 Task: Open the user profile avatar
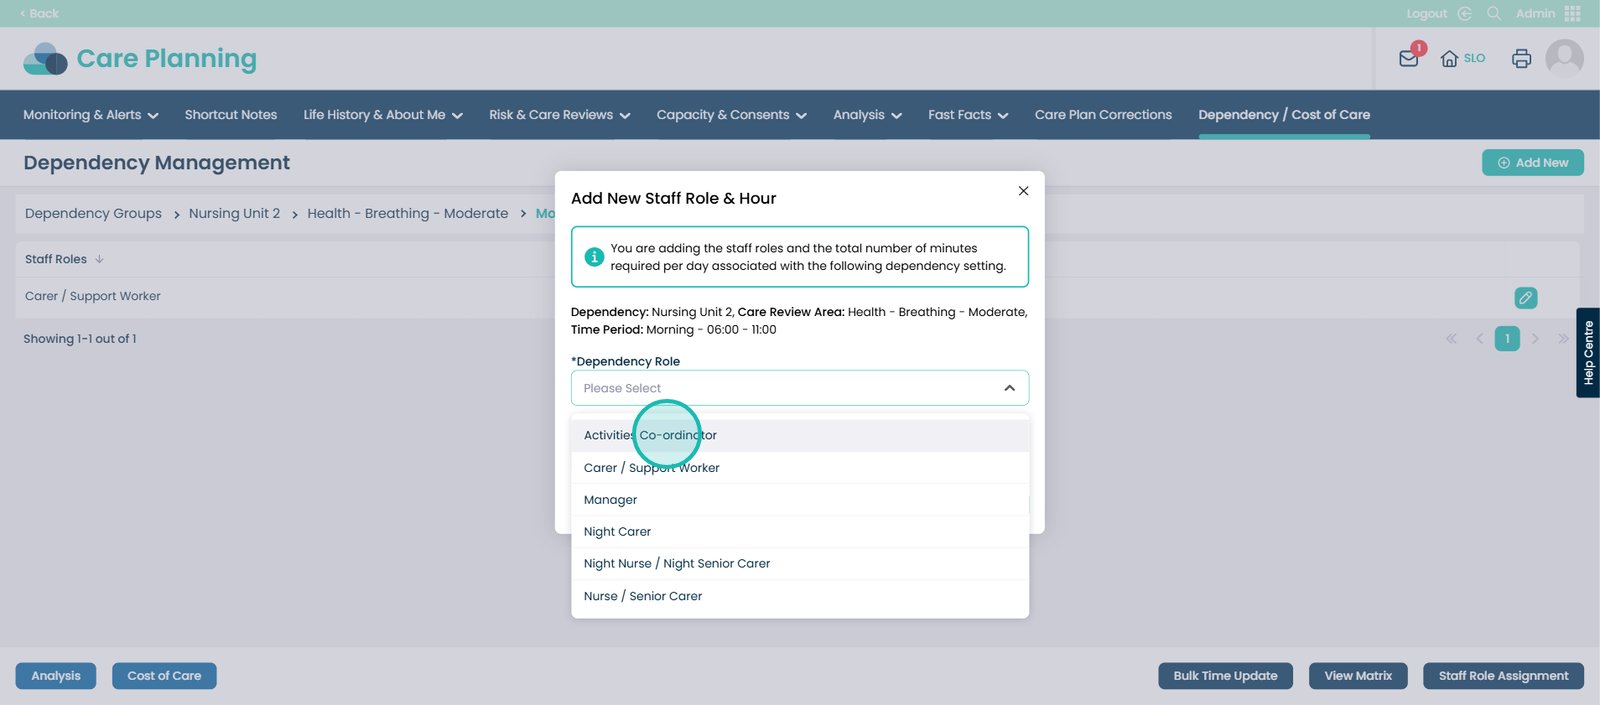point(1564,59)
